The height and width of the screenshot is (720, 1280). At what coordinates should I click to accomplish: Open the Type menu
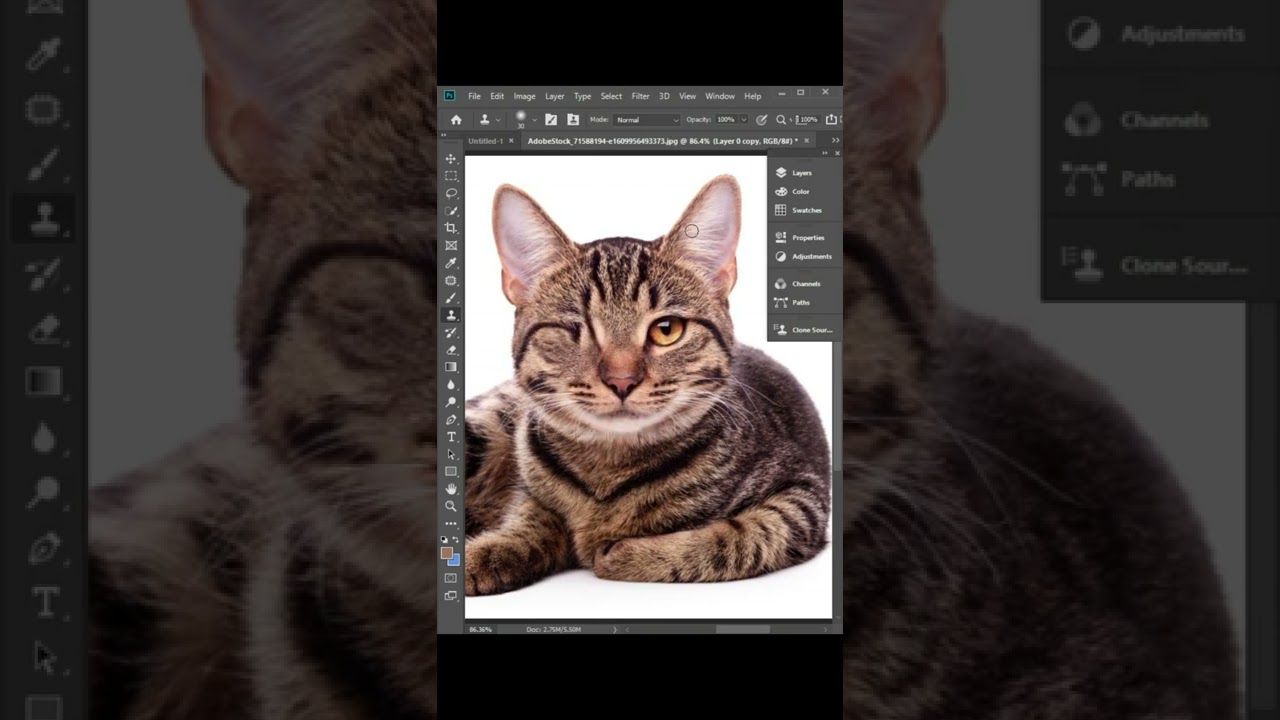[x=582, y=96]
